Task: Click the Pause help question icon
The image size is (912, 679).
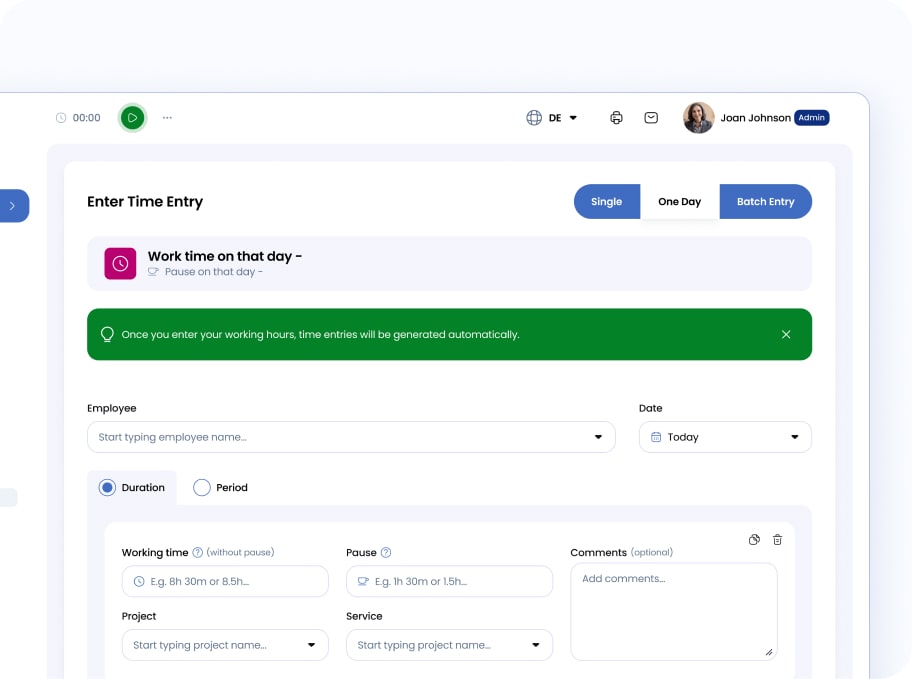Action: point(386,553)
